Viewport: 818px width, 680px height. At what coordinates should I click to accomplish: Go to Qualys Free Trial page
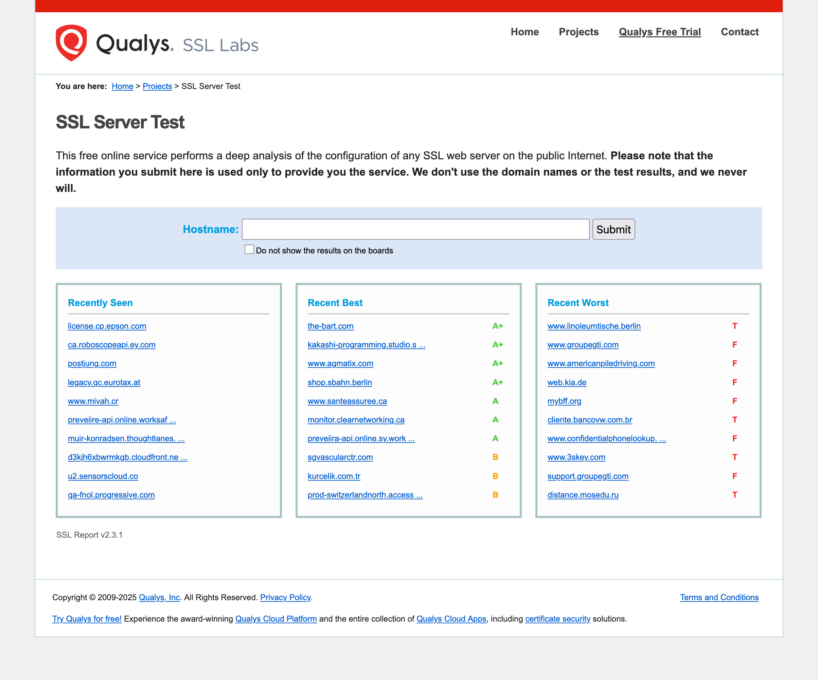click(x=659, y=32)
